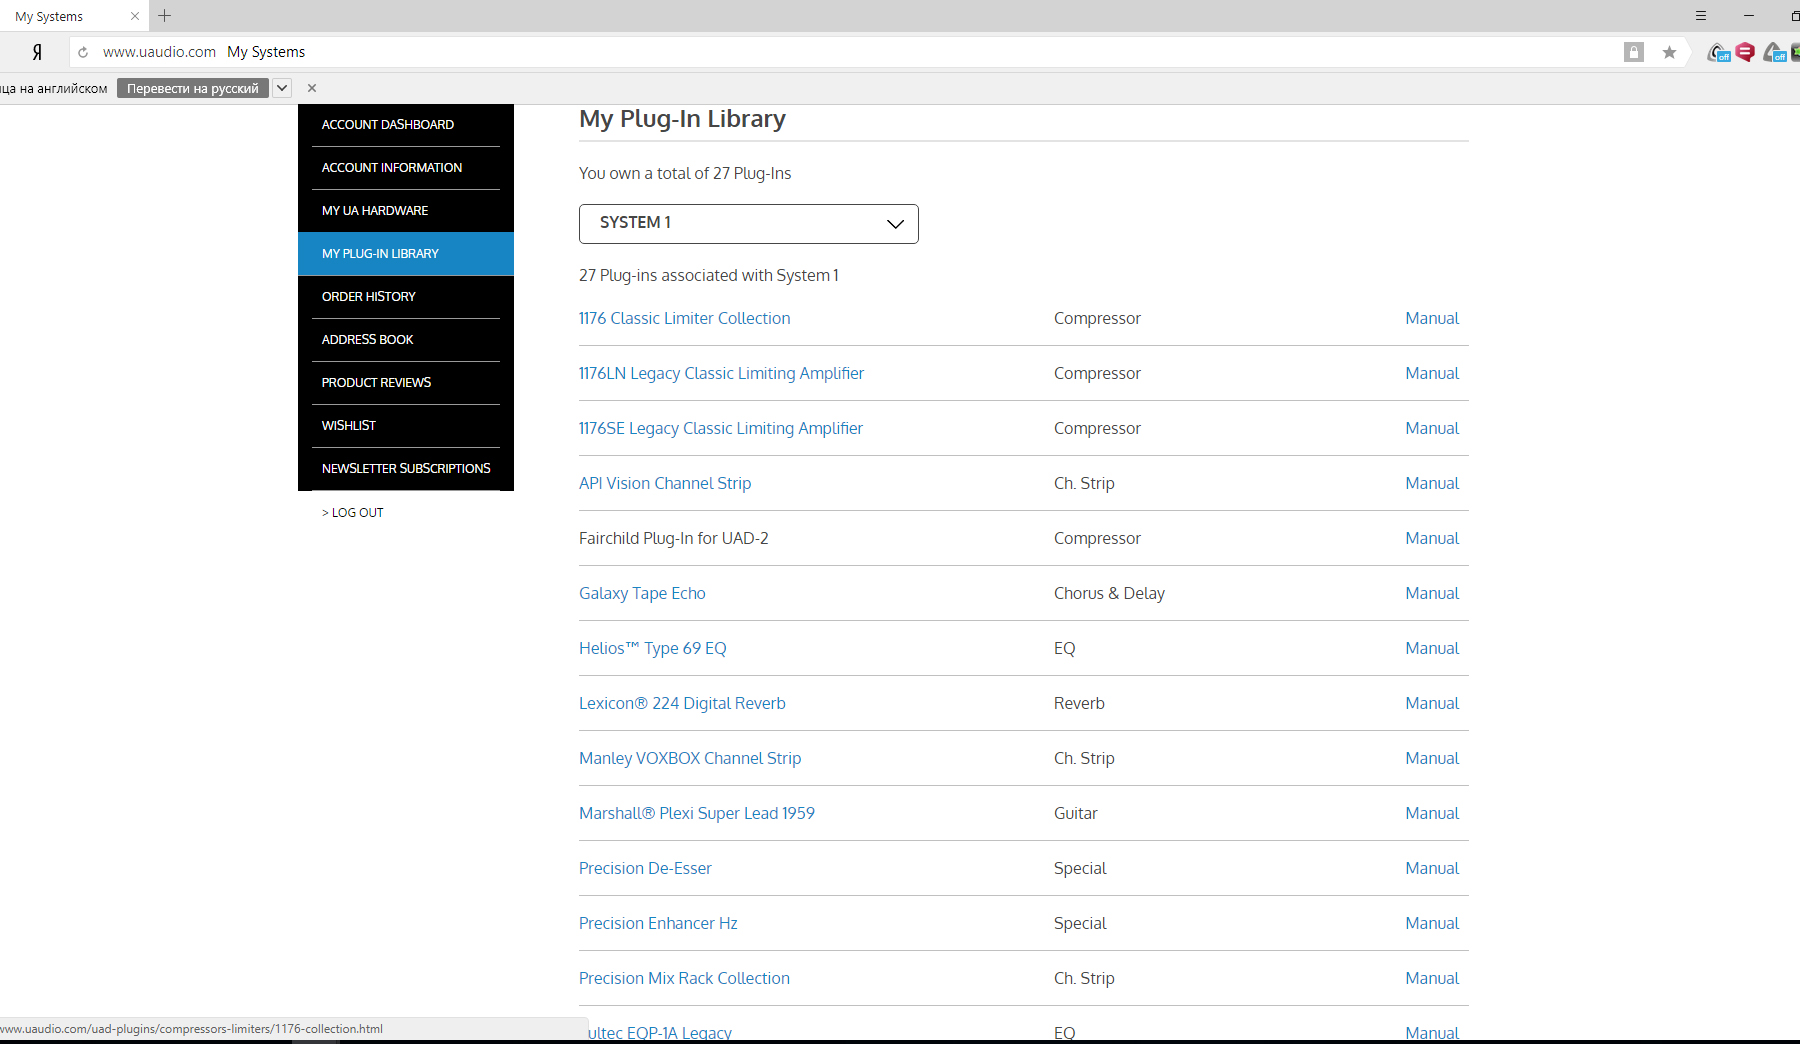
Task: Open Manual for Fairchild Plug-In
Action: pyautogui.click(x=1432, y=538)
